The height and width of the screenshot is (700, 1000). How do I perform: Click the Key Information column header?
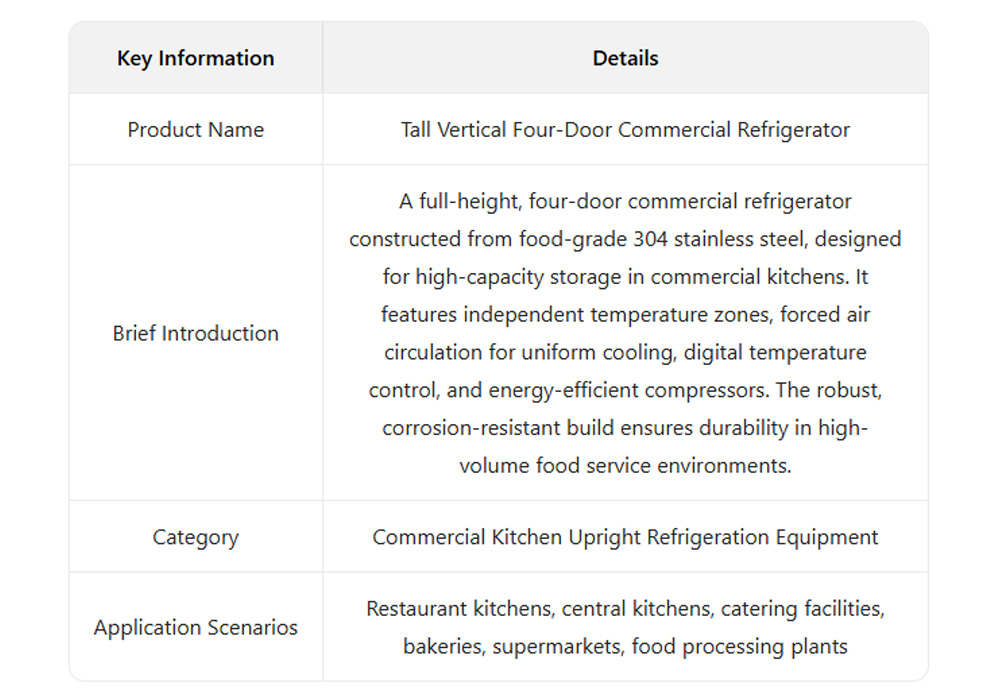coord(195,58)
